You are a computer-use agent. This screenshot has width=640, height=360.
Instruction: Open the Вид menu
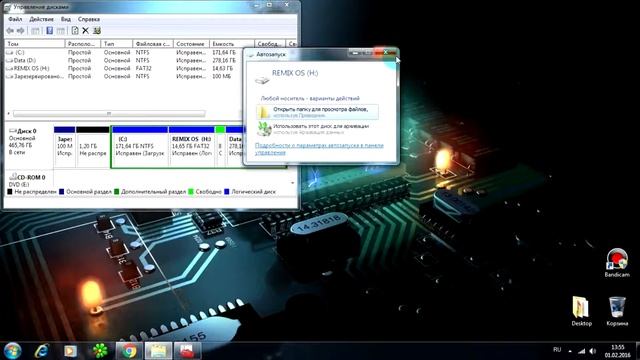(x=66, y=19)
